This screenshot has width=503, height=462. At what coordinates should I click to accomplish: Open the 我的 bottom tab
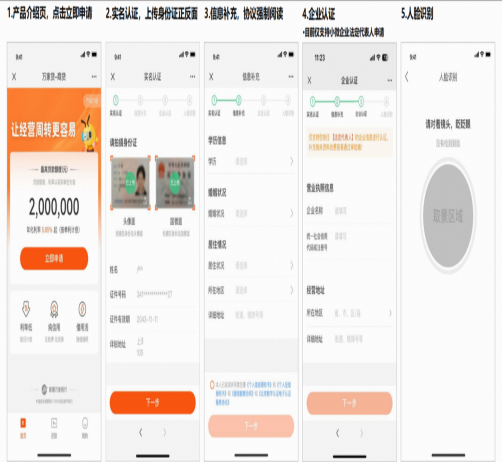85,428
